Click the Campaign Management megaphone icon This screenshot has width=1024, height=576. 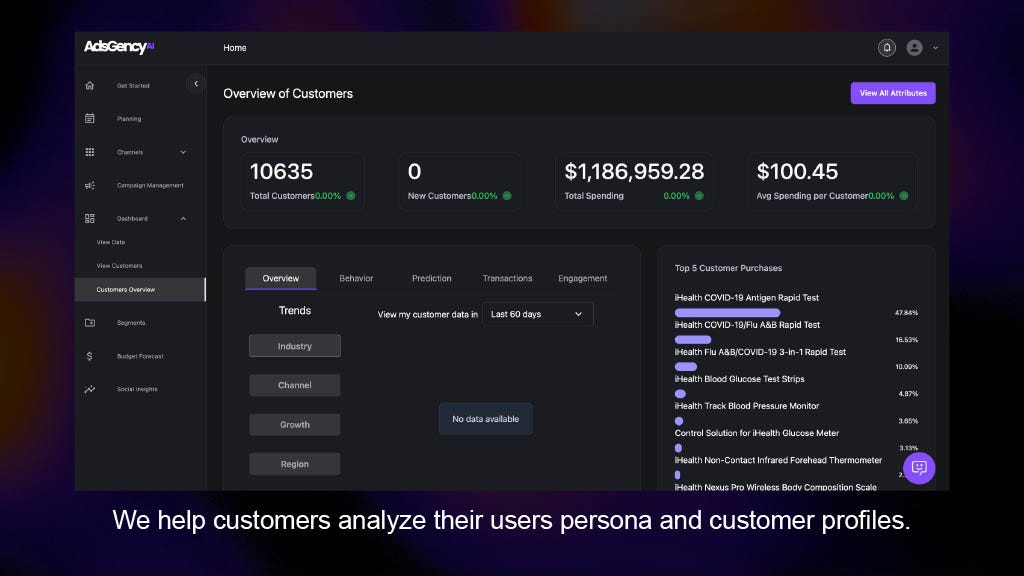pos(90,185)
